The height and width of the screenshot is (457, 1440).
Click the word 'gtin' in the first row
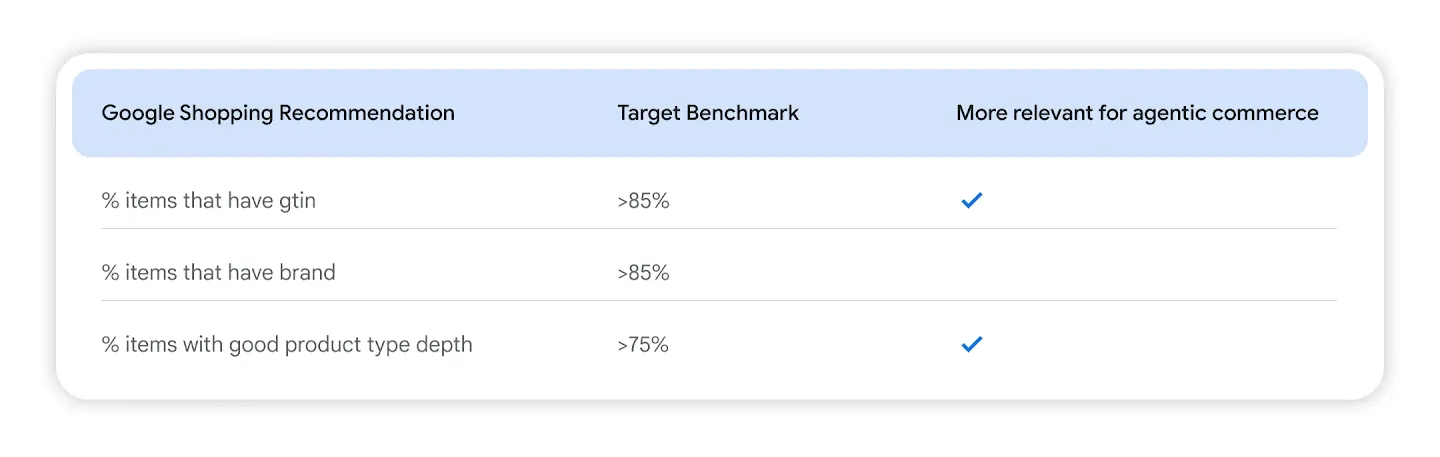coord(297,201)
